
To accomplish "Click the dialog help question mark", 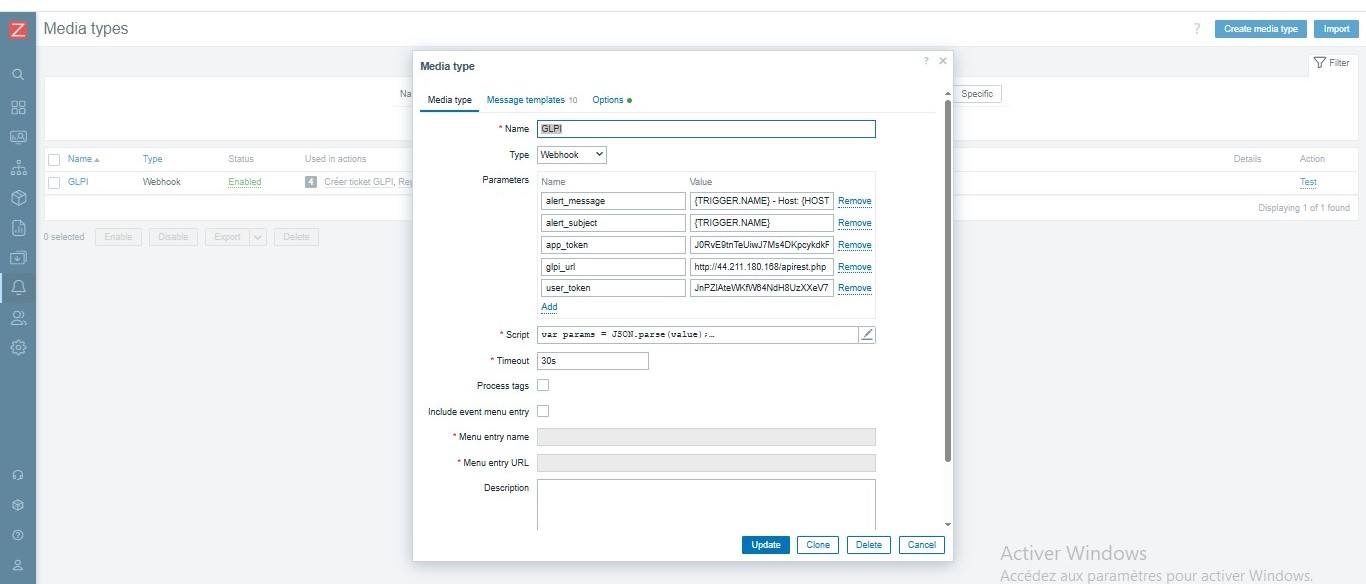I will pos(926,61).
